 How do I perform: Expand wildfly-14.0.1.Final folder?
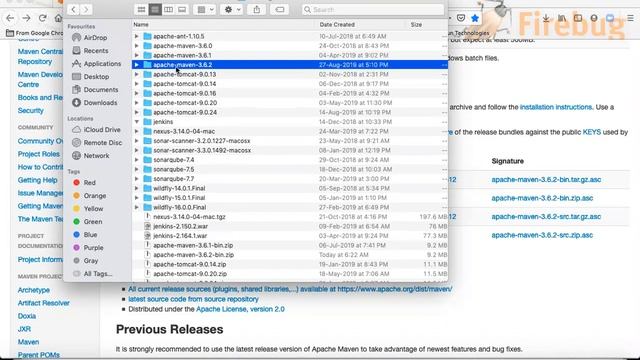click(137, 188)
